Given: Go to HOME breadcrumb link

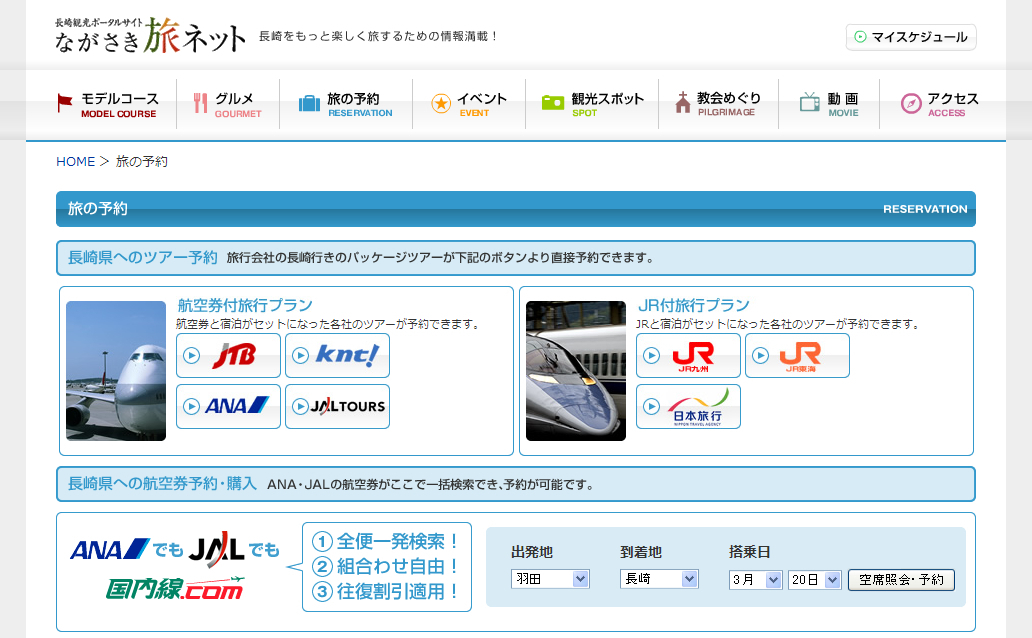Looking at the screenshot, I should (x=76, y=161).
